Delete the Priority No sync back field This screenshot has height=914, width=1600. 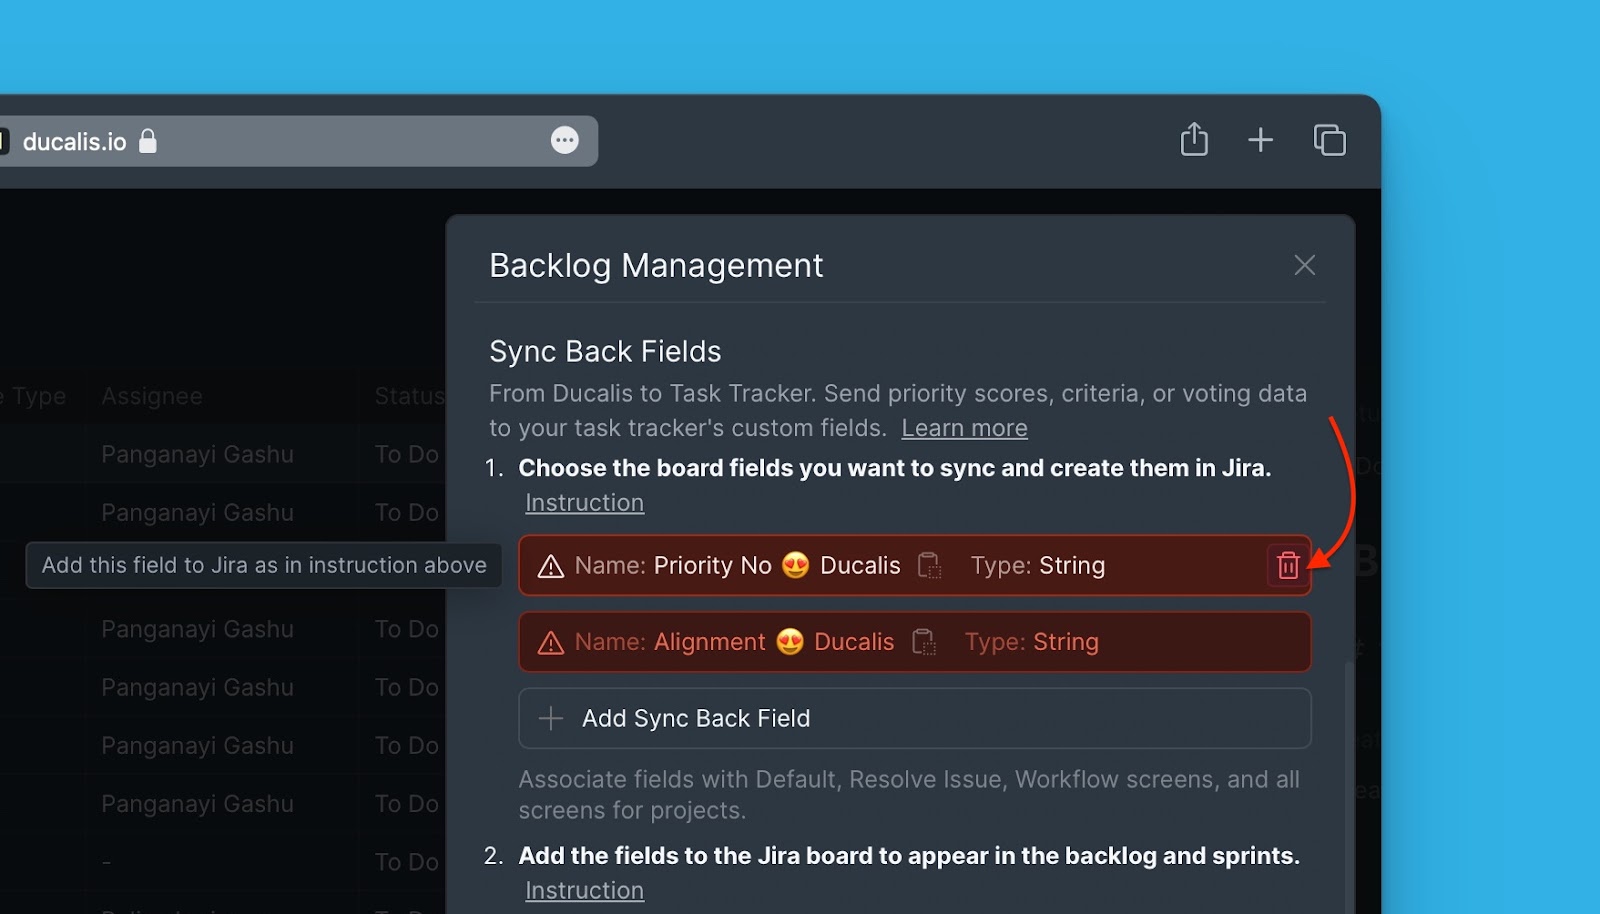(1288, 566)
